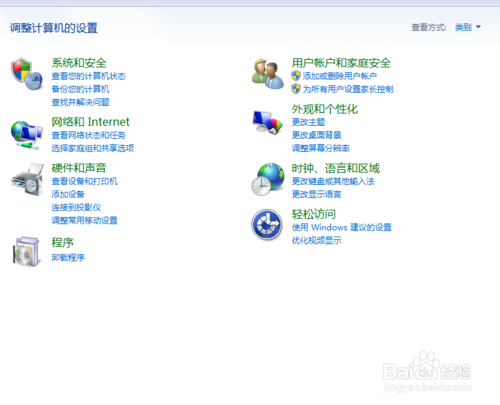The width and height of the screenshot is (500, 405).
Task: Open the 硬件和声音 printer icon
Action: click(x=27, y=179)
